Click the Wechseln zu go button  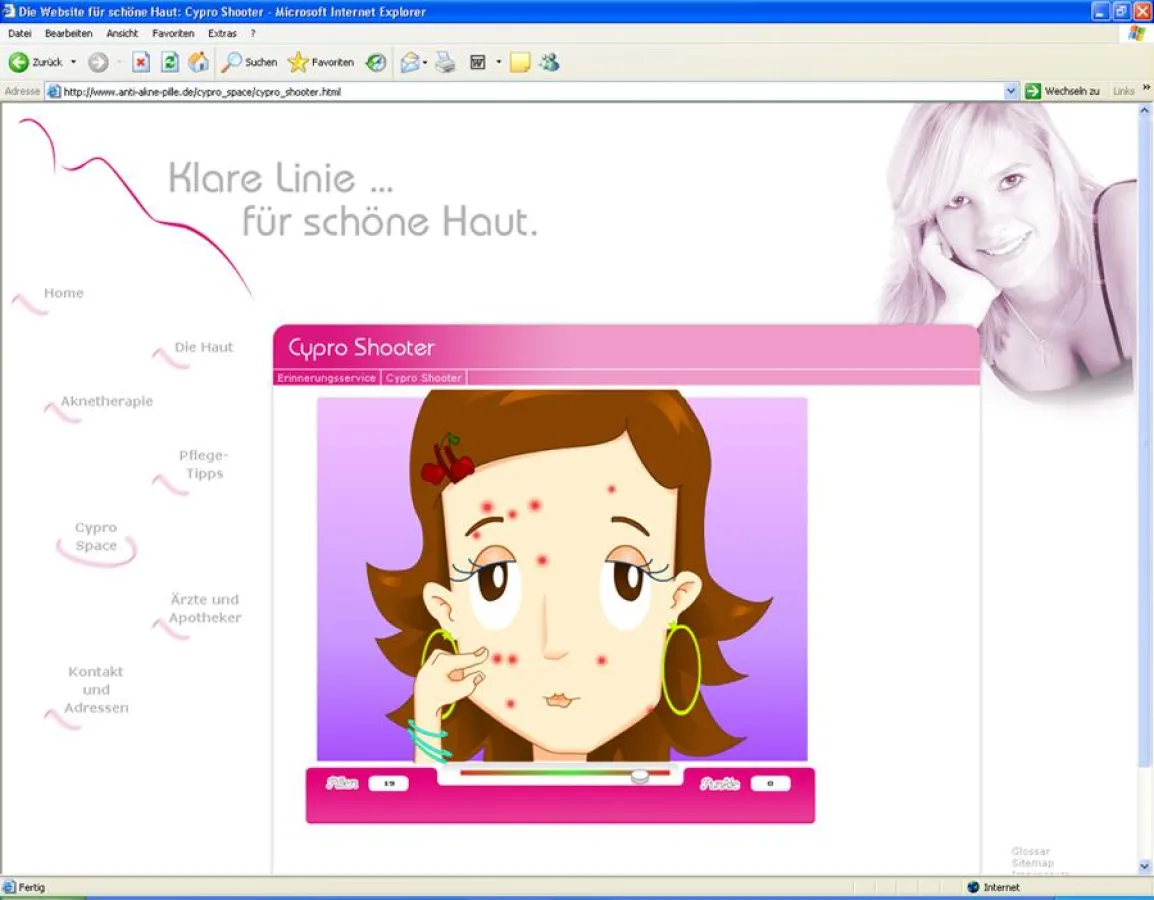coord(1062,91)
